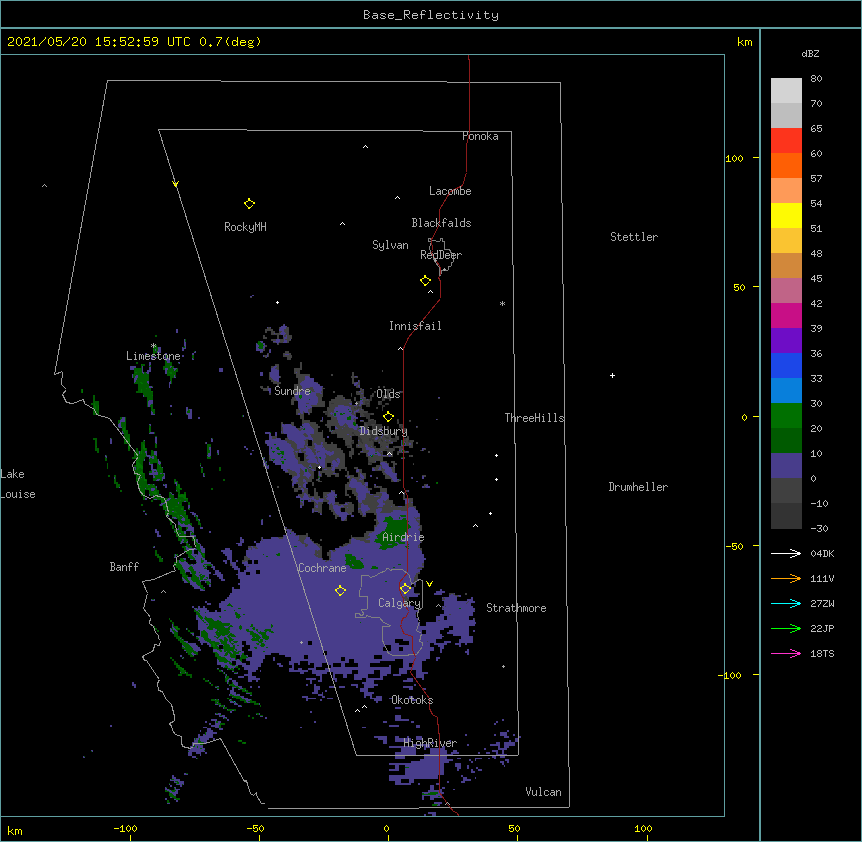This screenshot has height=842, width=862.
Task: Select the yellow diamond marker near Olds
Action: tap(389, 416)
